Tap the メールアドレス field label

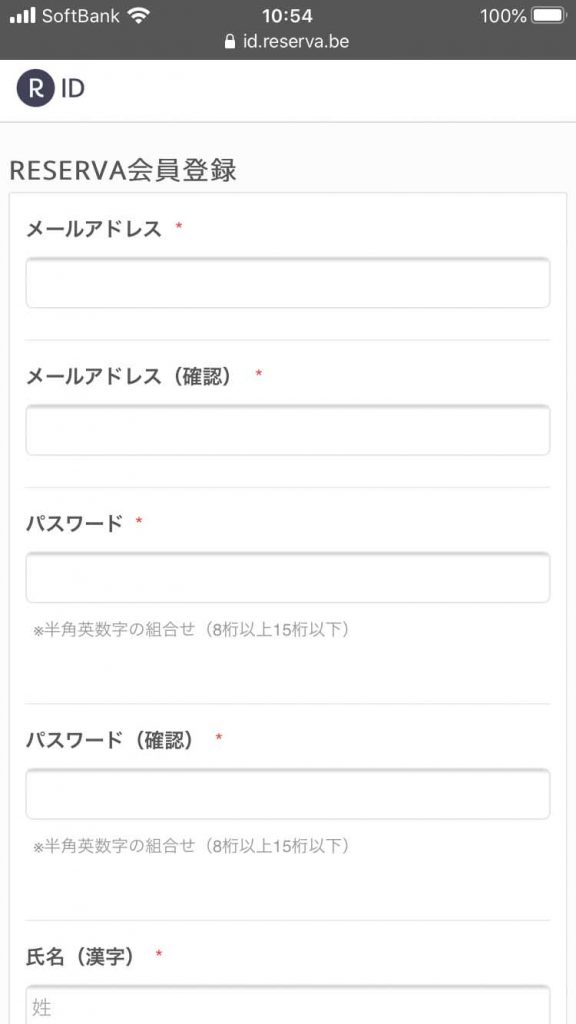pos(93,229)
